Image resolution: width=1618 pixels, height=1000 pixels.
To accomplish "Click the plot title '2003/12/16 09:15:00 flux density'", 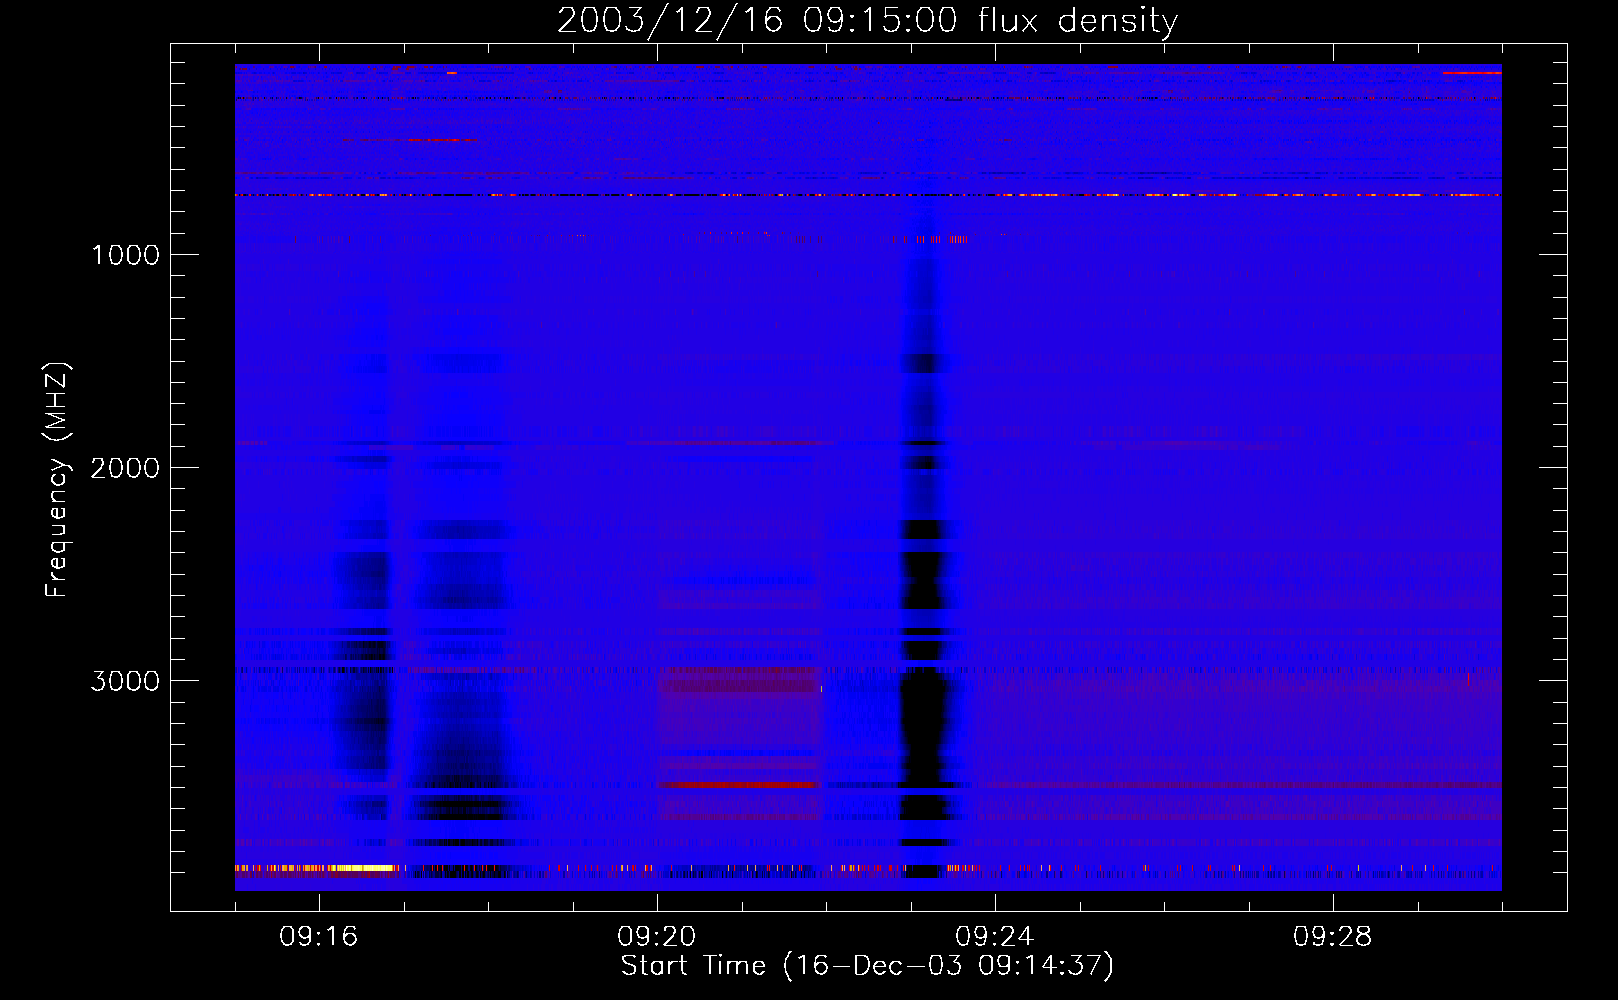I will (x=867, y=21).
